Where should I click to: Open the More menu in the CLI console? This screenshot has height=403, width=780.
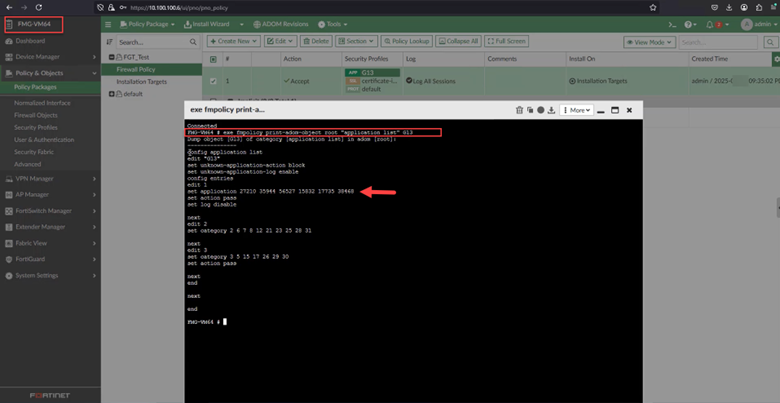[x=577, y=110]
